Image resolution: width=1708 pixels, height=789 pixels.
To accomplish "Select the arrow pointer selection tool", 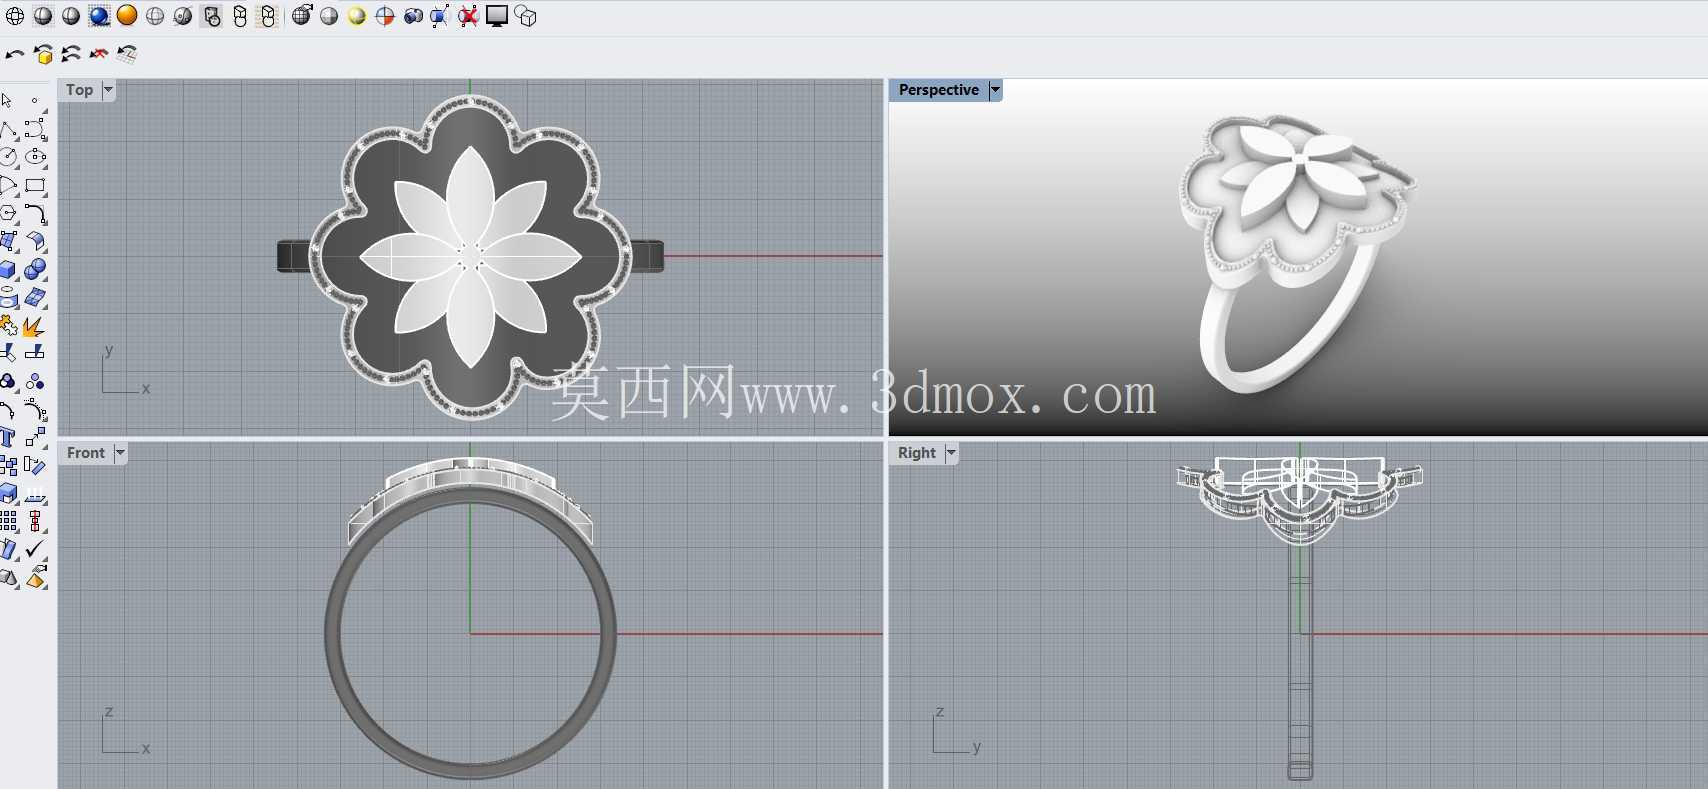I will click(7, 101).
